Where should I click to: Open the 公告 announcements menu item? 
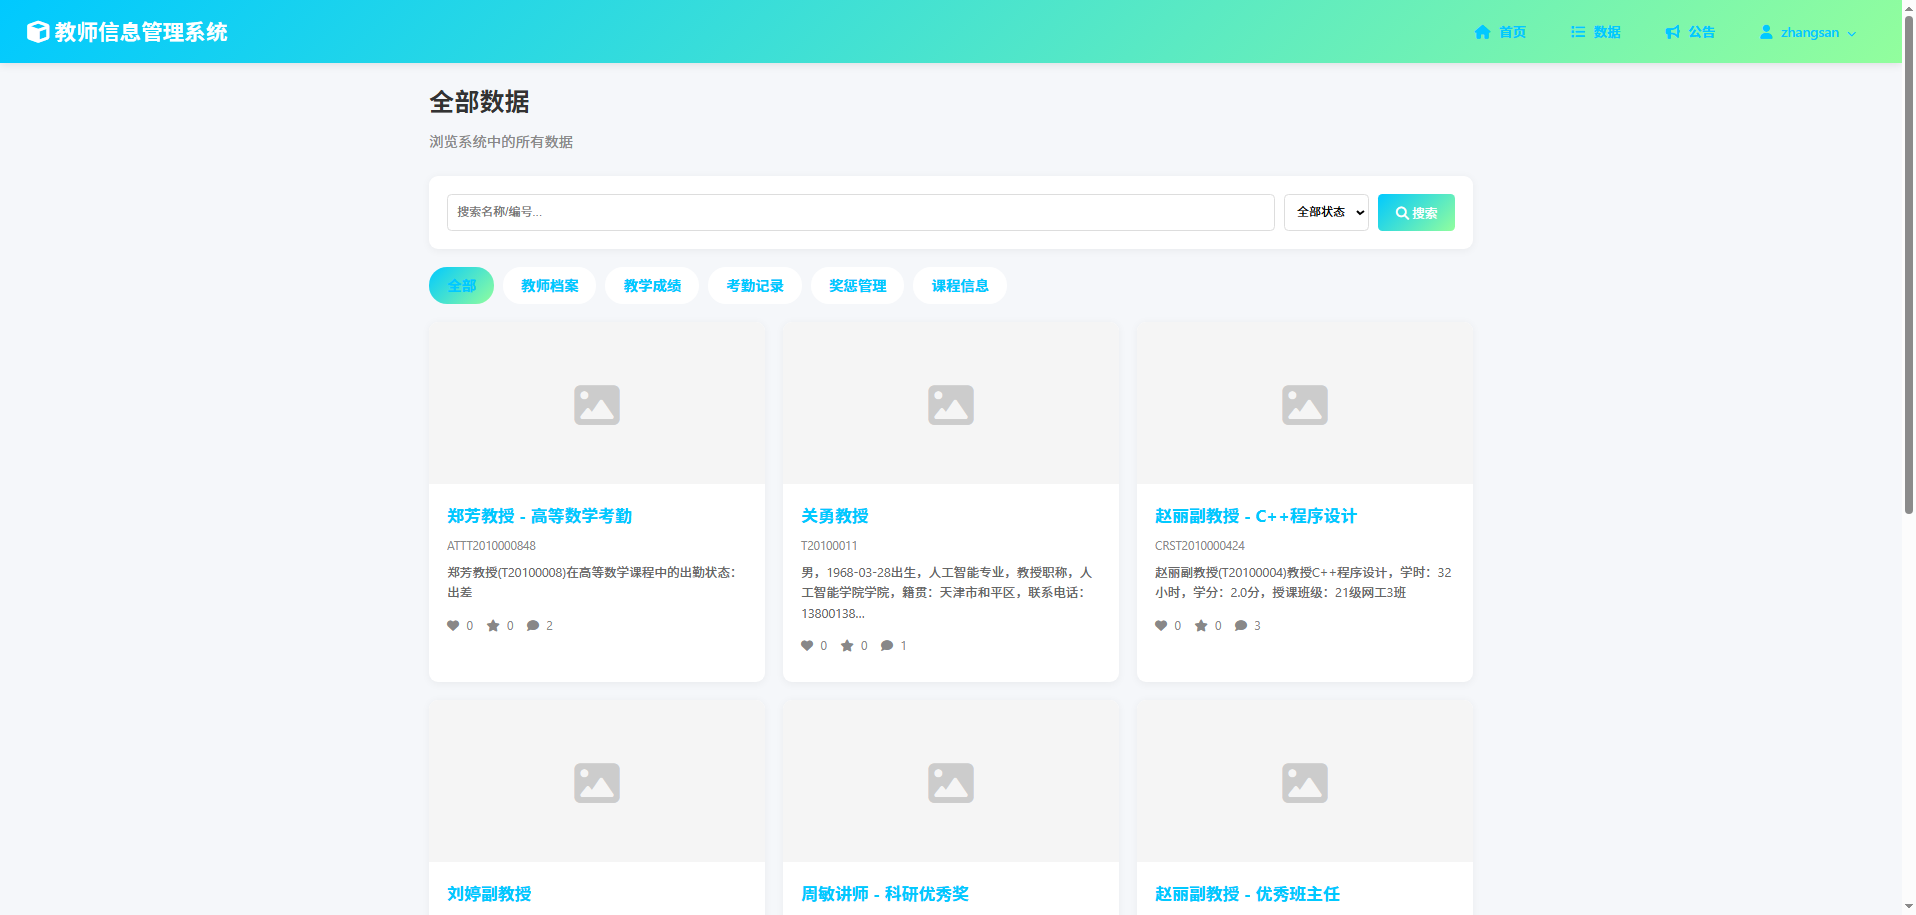[x=1690, y=32]
